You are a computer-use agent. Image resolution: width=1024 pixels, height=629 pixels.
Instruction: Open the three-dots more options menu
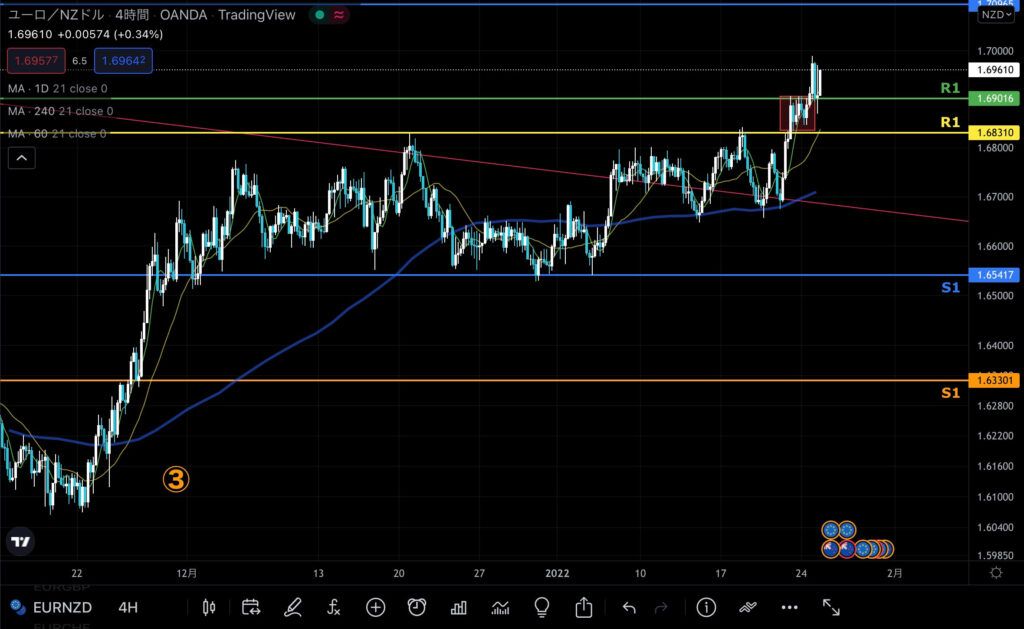click(x=789, y=607)
